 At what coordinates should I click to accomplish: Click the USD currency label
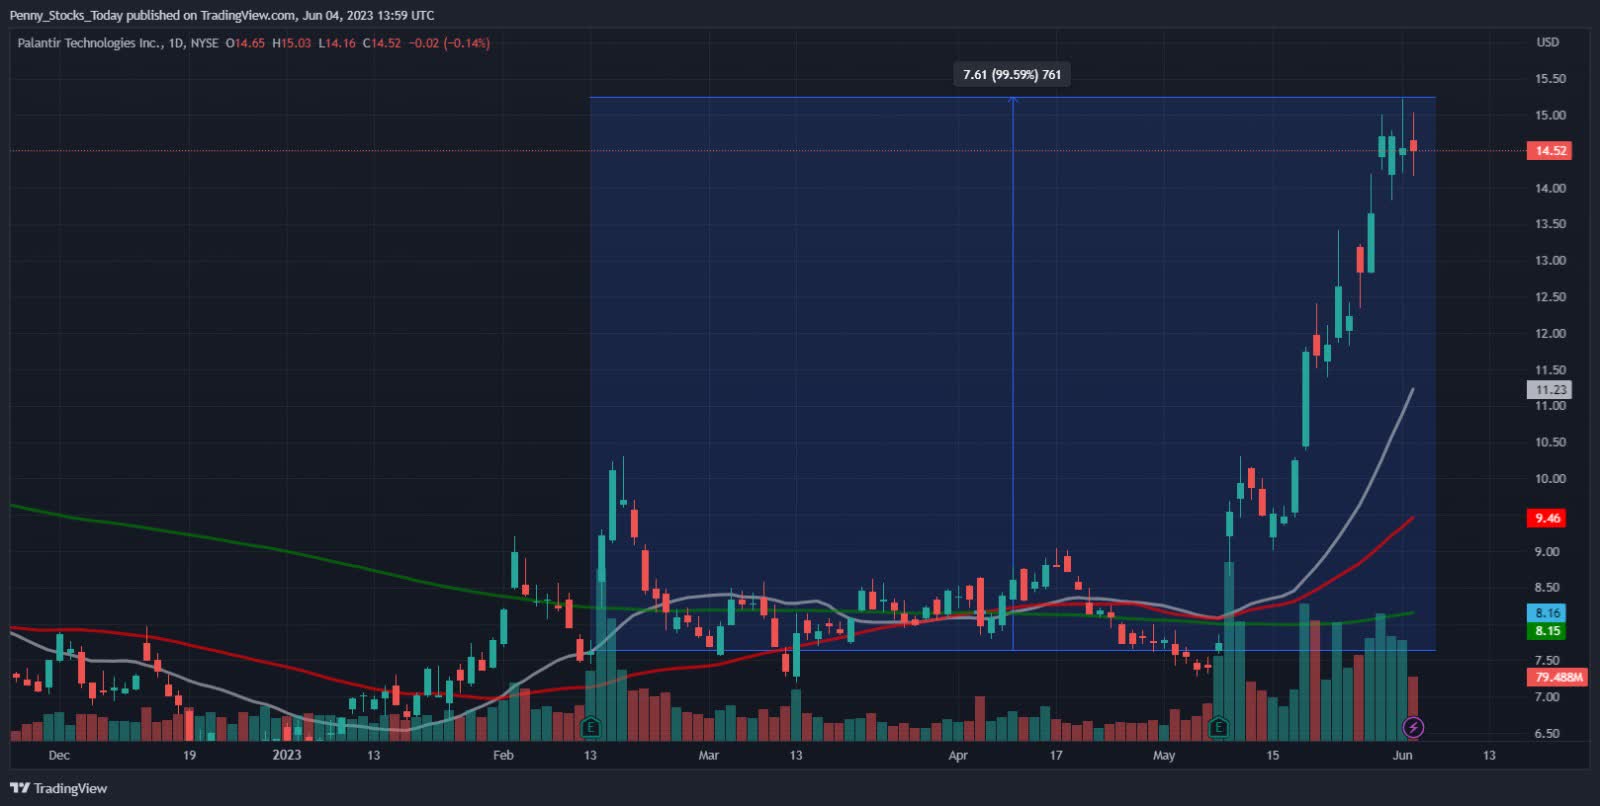[1547, 42]
